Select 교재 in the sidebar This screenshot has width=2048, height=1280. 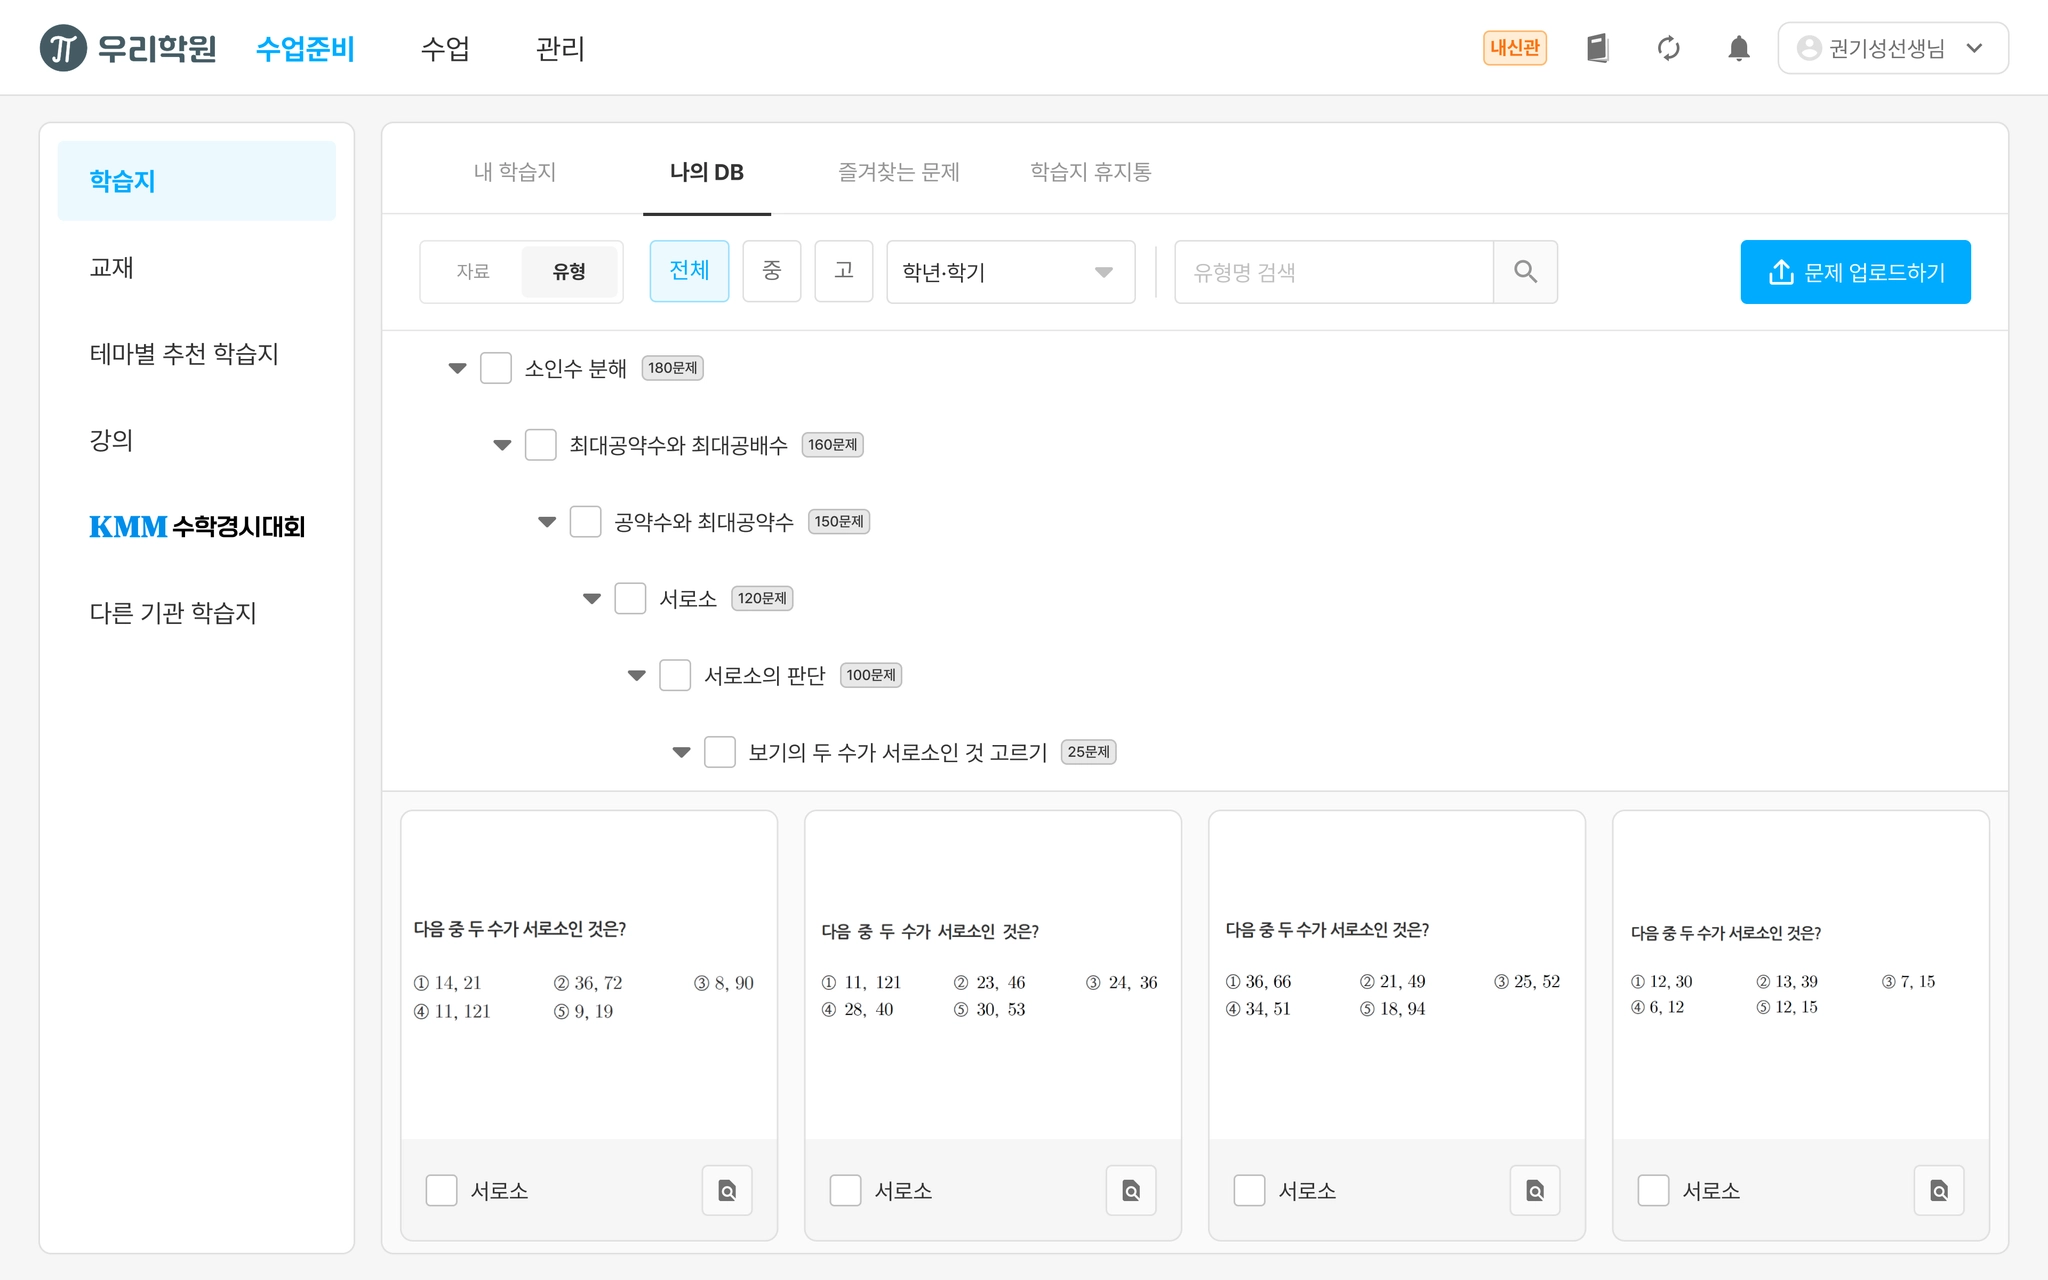coord(111,267)
